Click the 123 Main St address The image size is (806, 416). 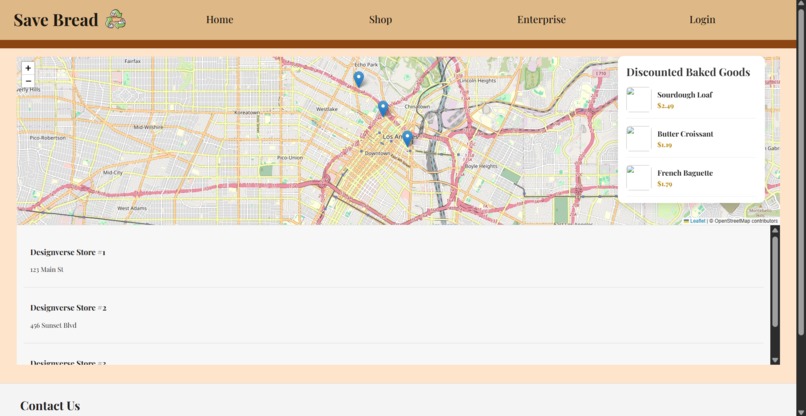(47, 269)
